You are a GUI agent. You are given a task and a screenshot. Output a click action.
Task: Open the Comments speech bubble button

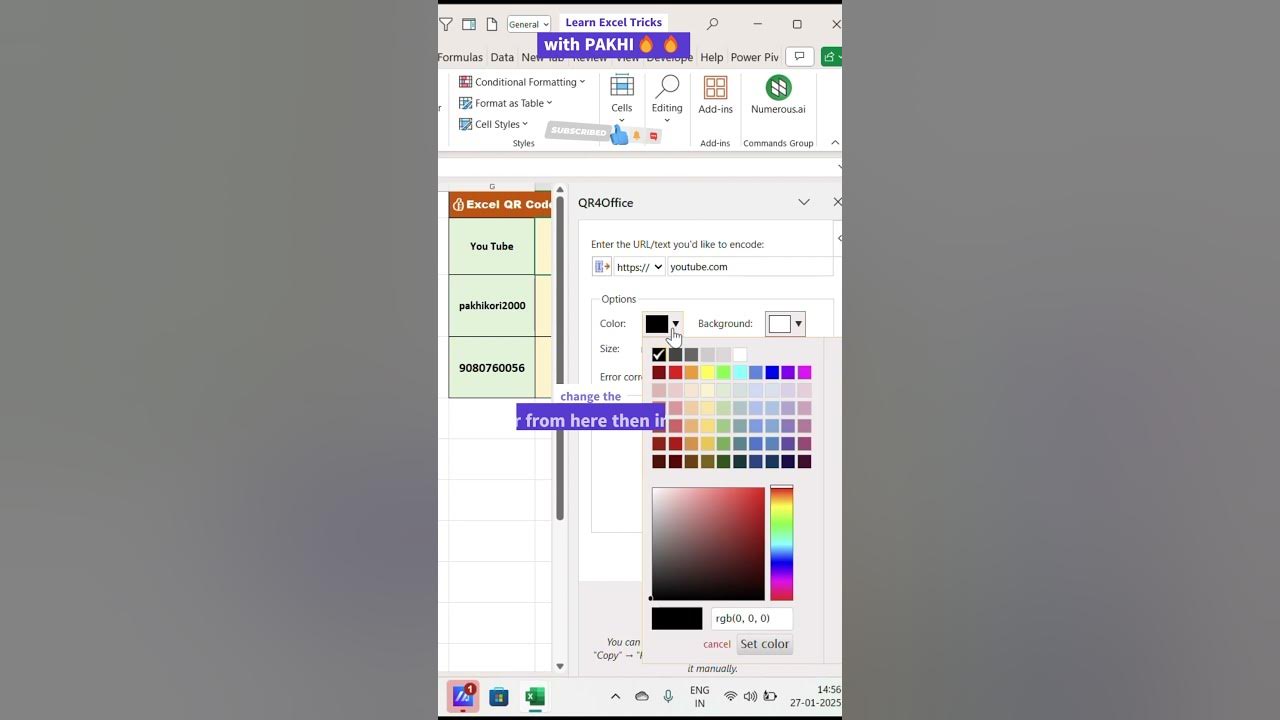coord(798,57)
